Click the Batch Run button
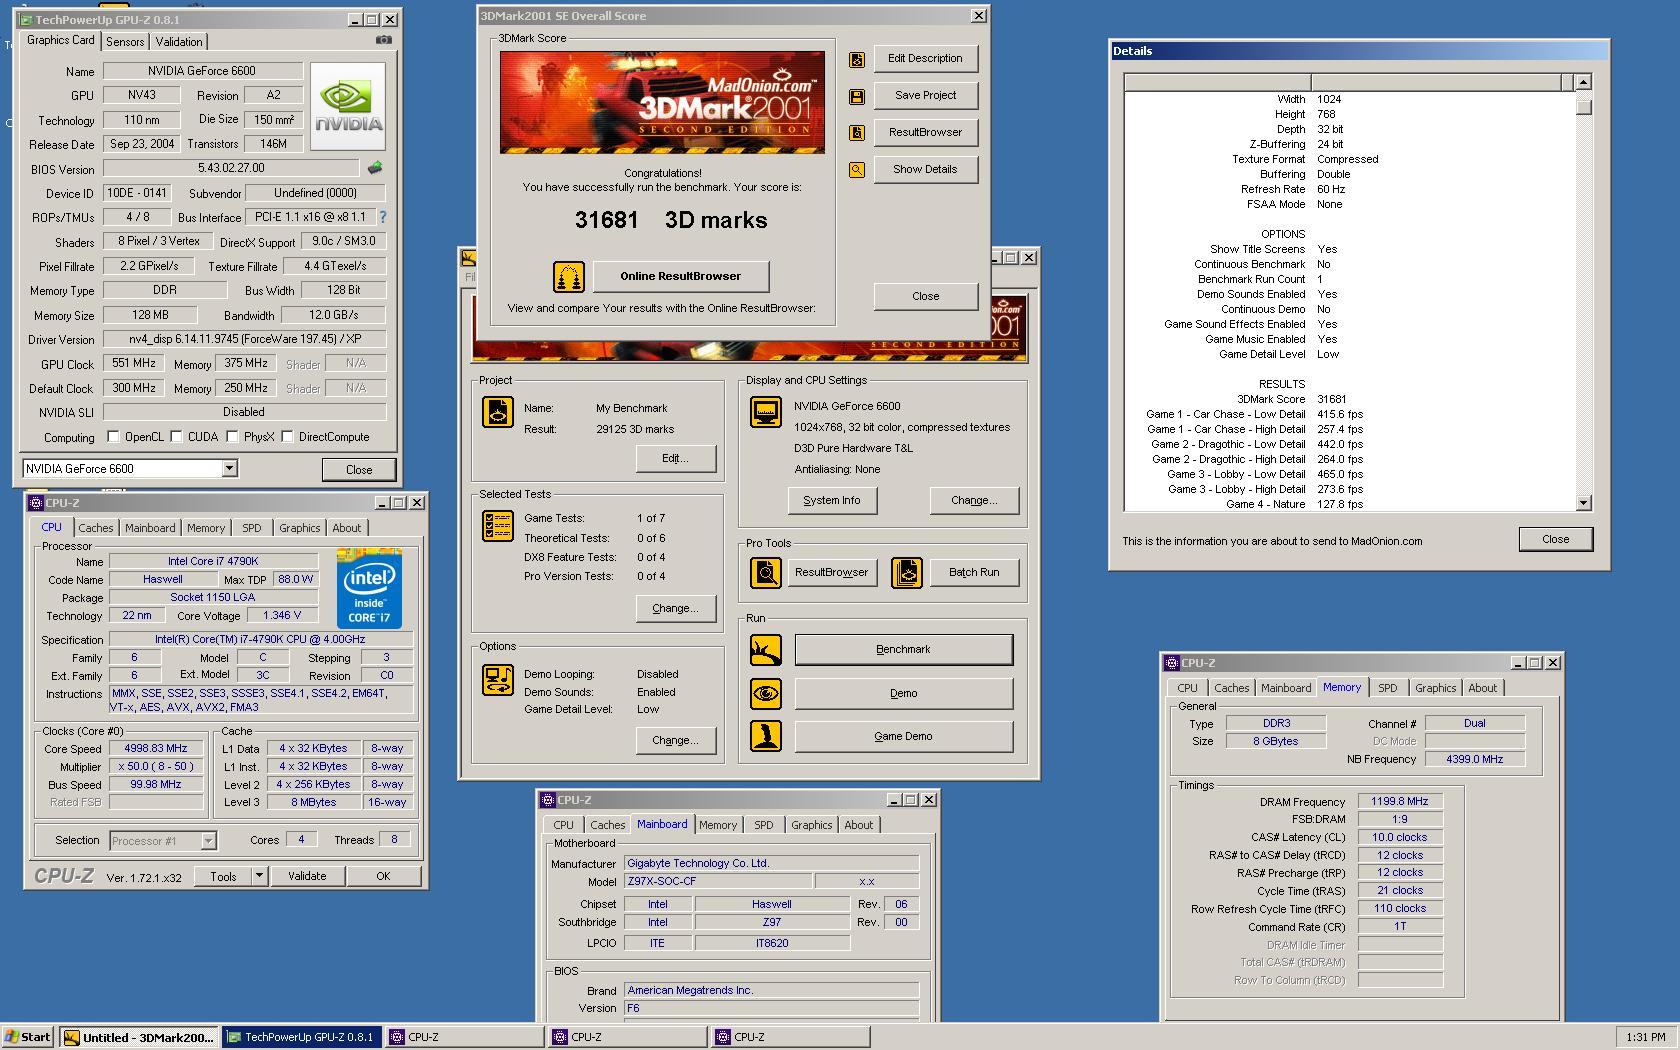 coord(974,573)
